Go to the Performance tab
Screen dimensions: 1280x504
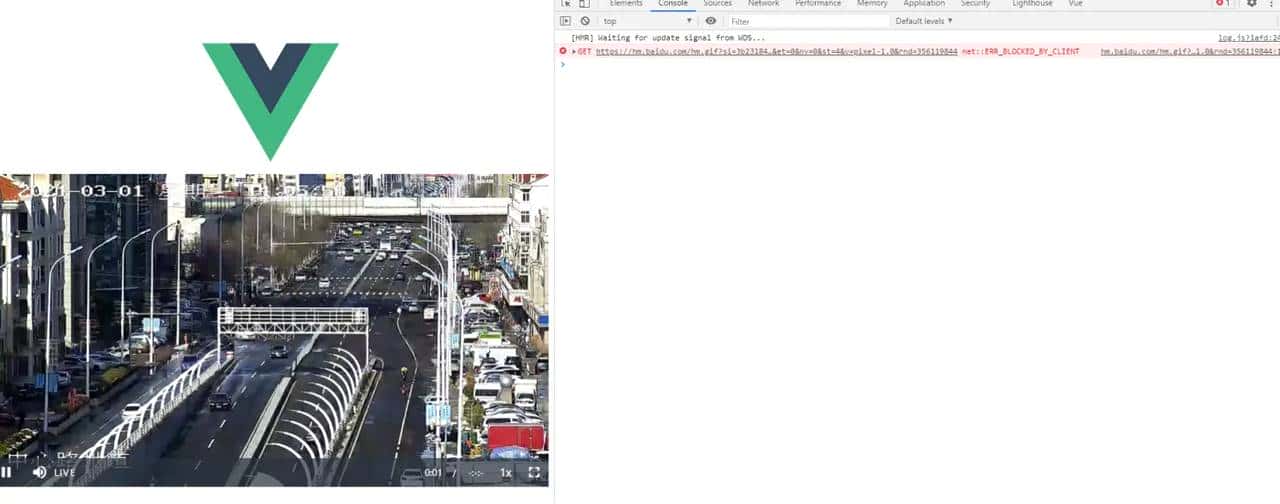pyautogui.click(x=818, y=4)
